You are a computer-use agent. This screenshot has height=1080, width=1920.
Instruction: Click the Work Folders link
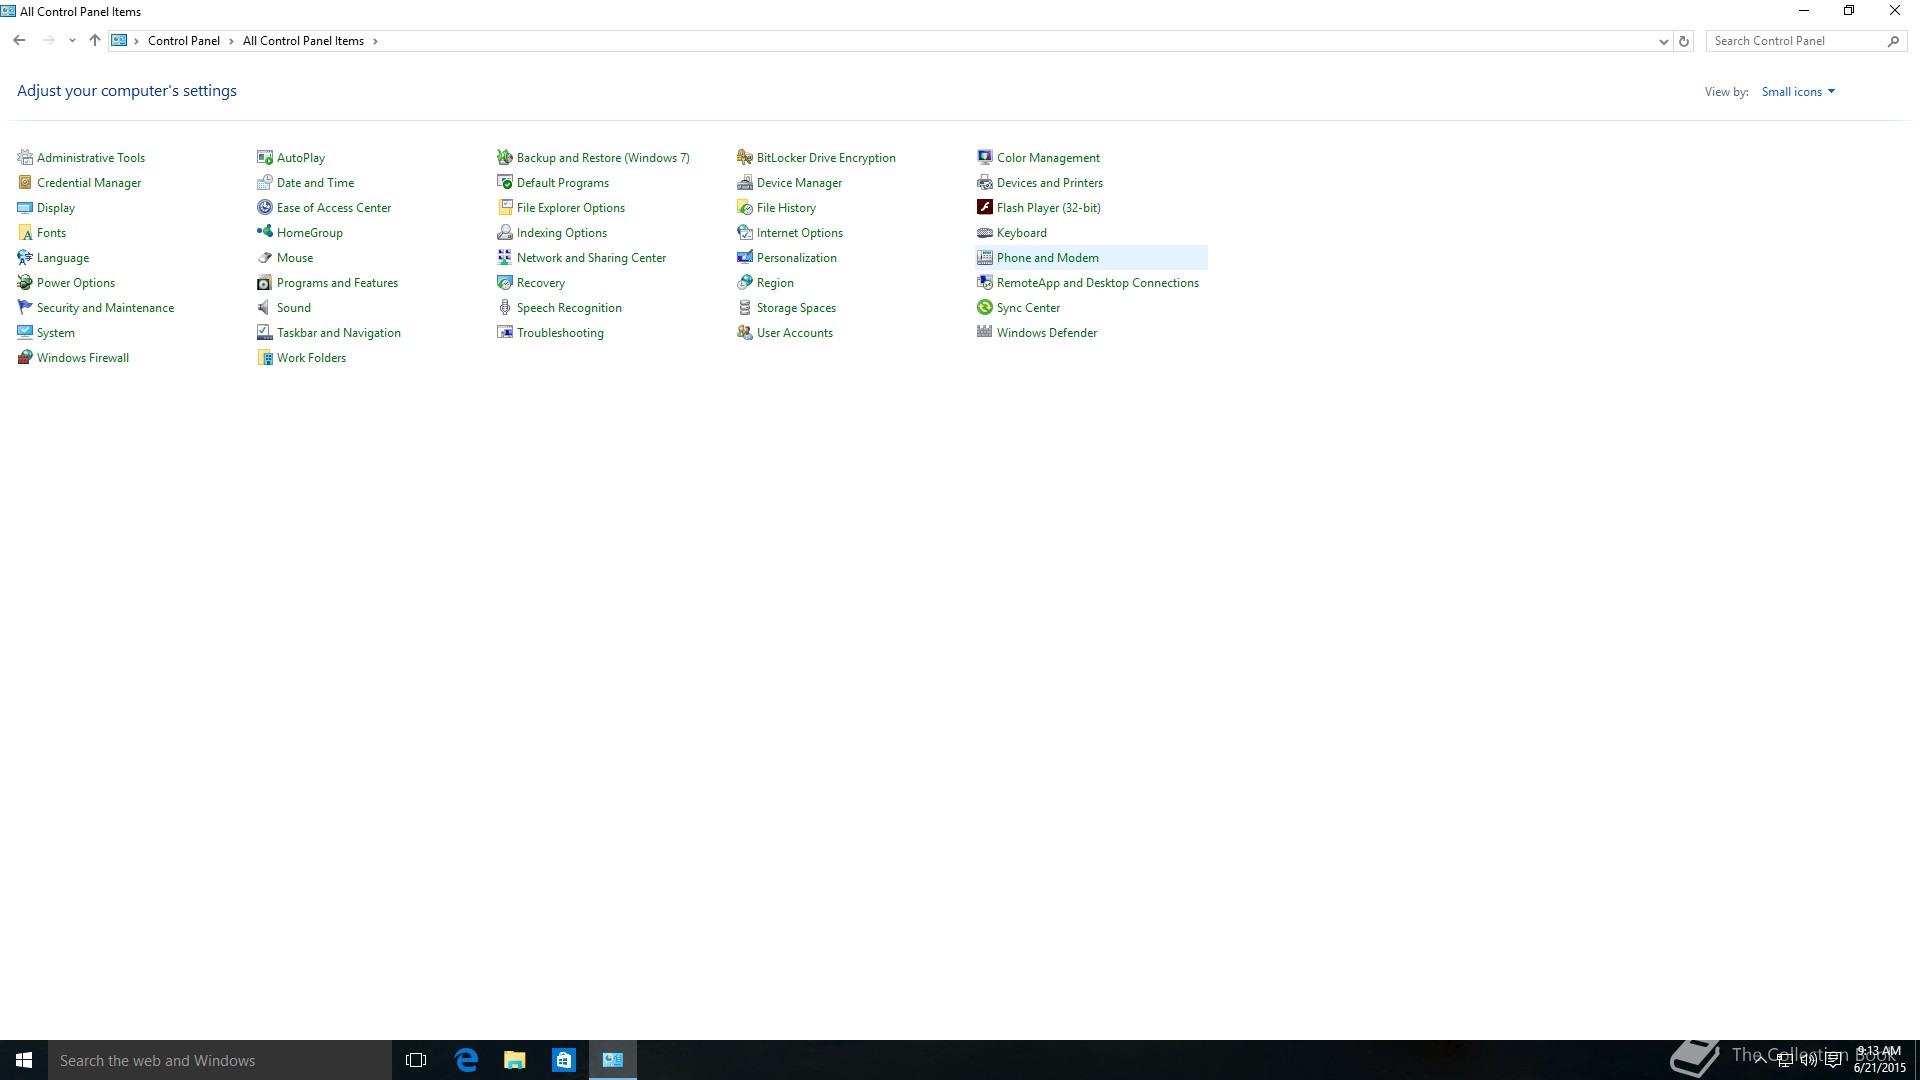pyautogui.click(x=311, y=358)
